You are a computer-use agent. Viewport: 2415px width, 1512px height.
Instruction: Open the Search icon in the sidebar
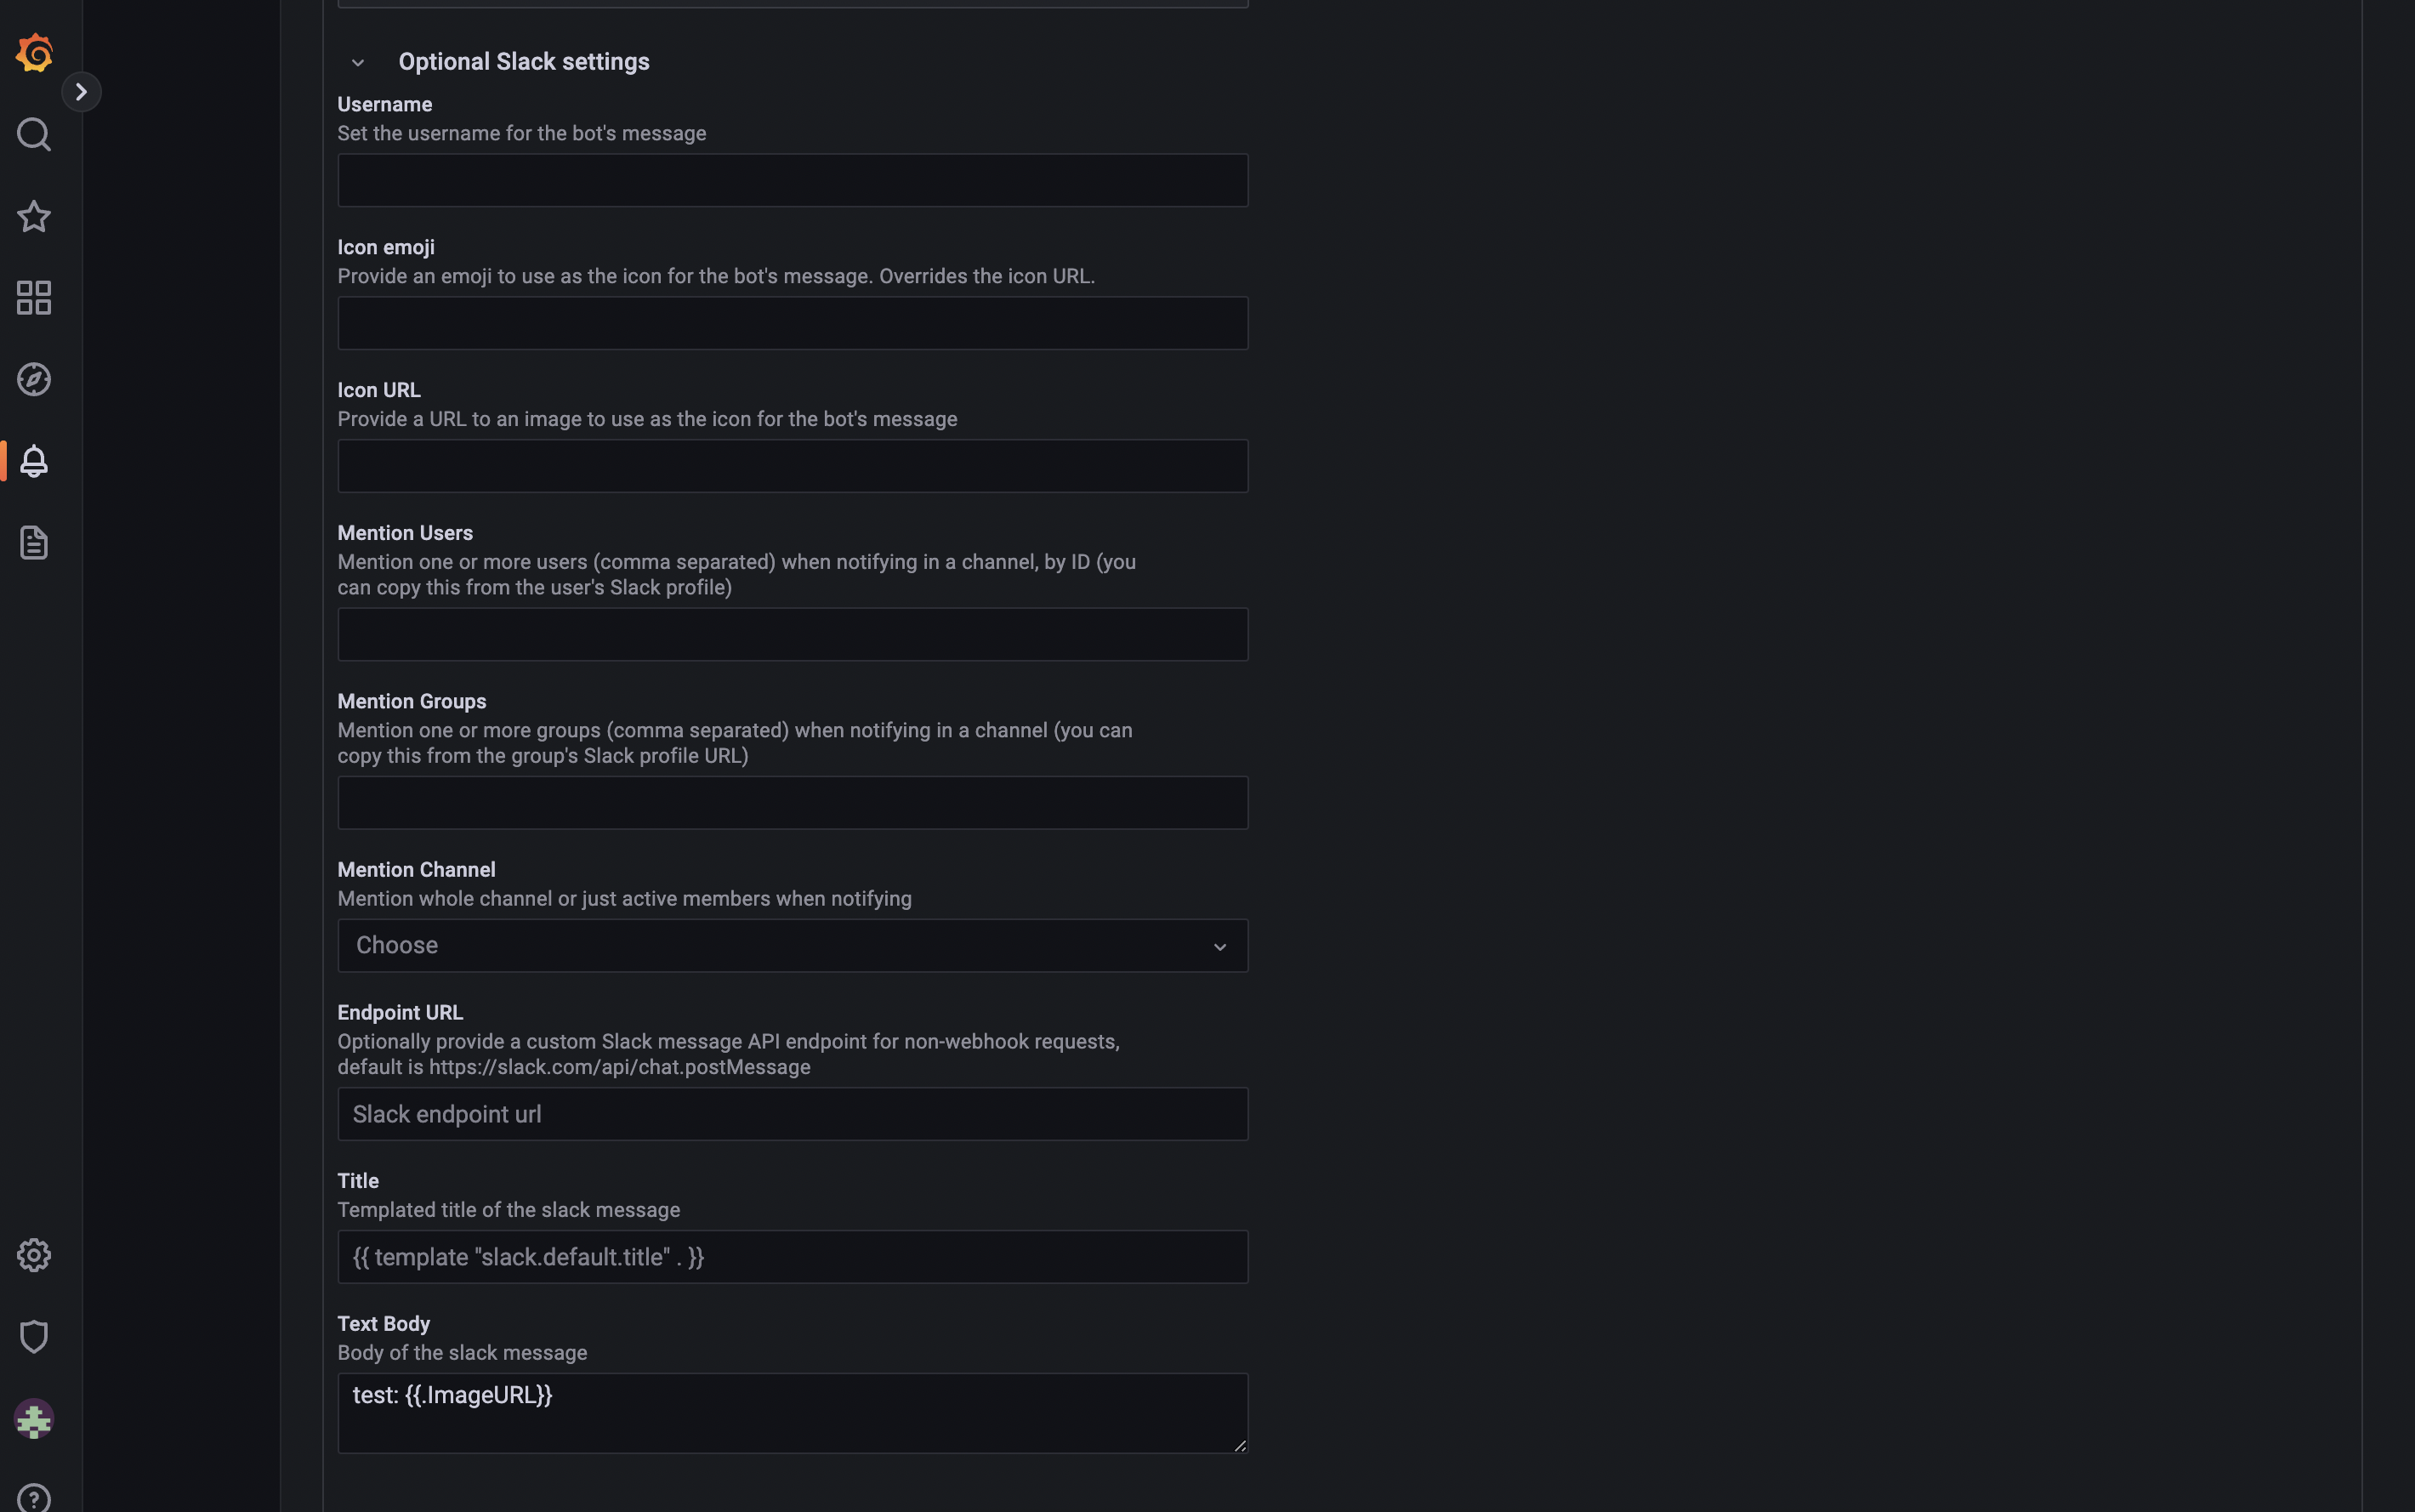34,134
